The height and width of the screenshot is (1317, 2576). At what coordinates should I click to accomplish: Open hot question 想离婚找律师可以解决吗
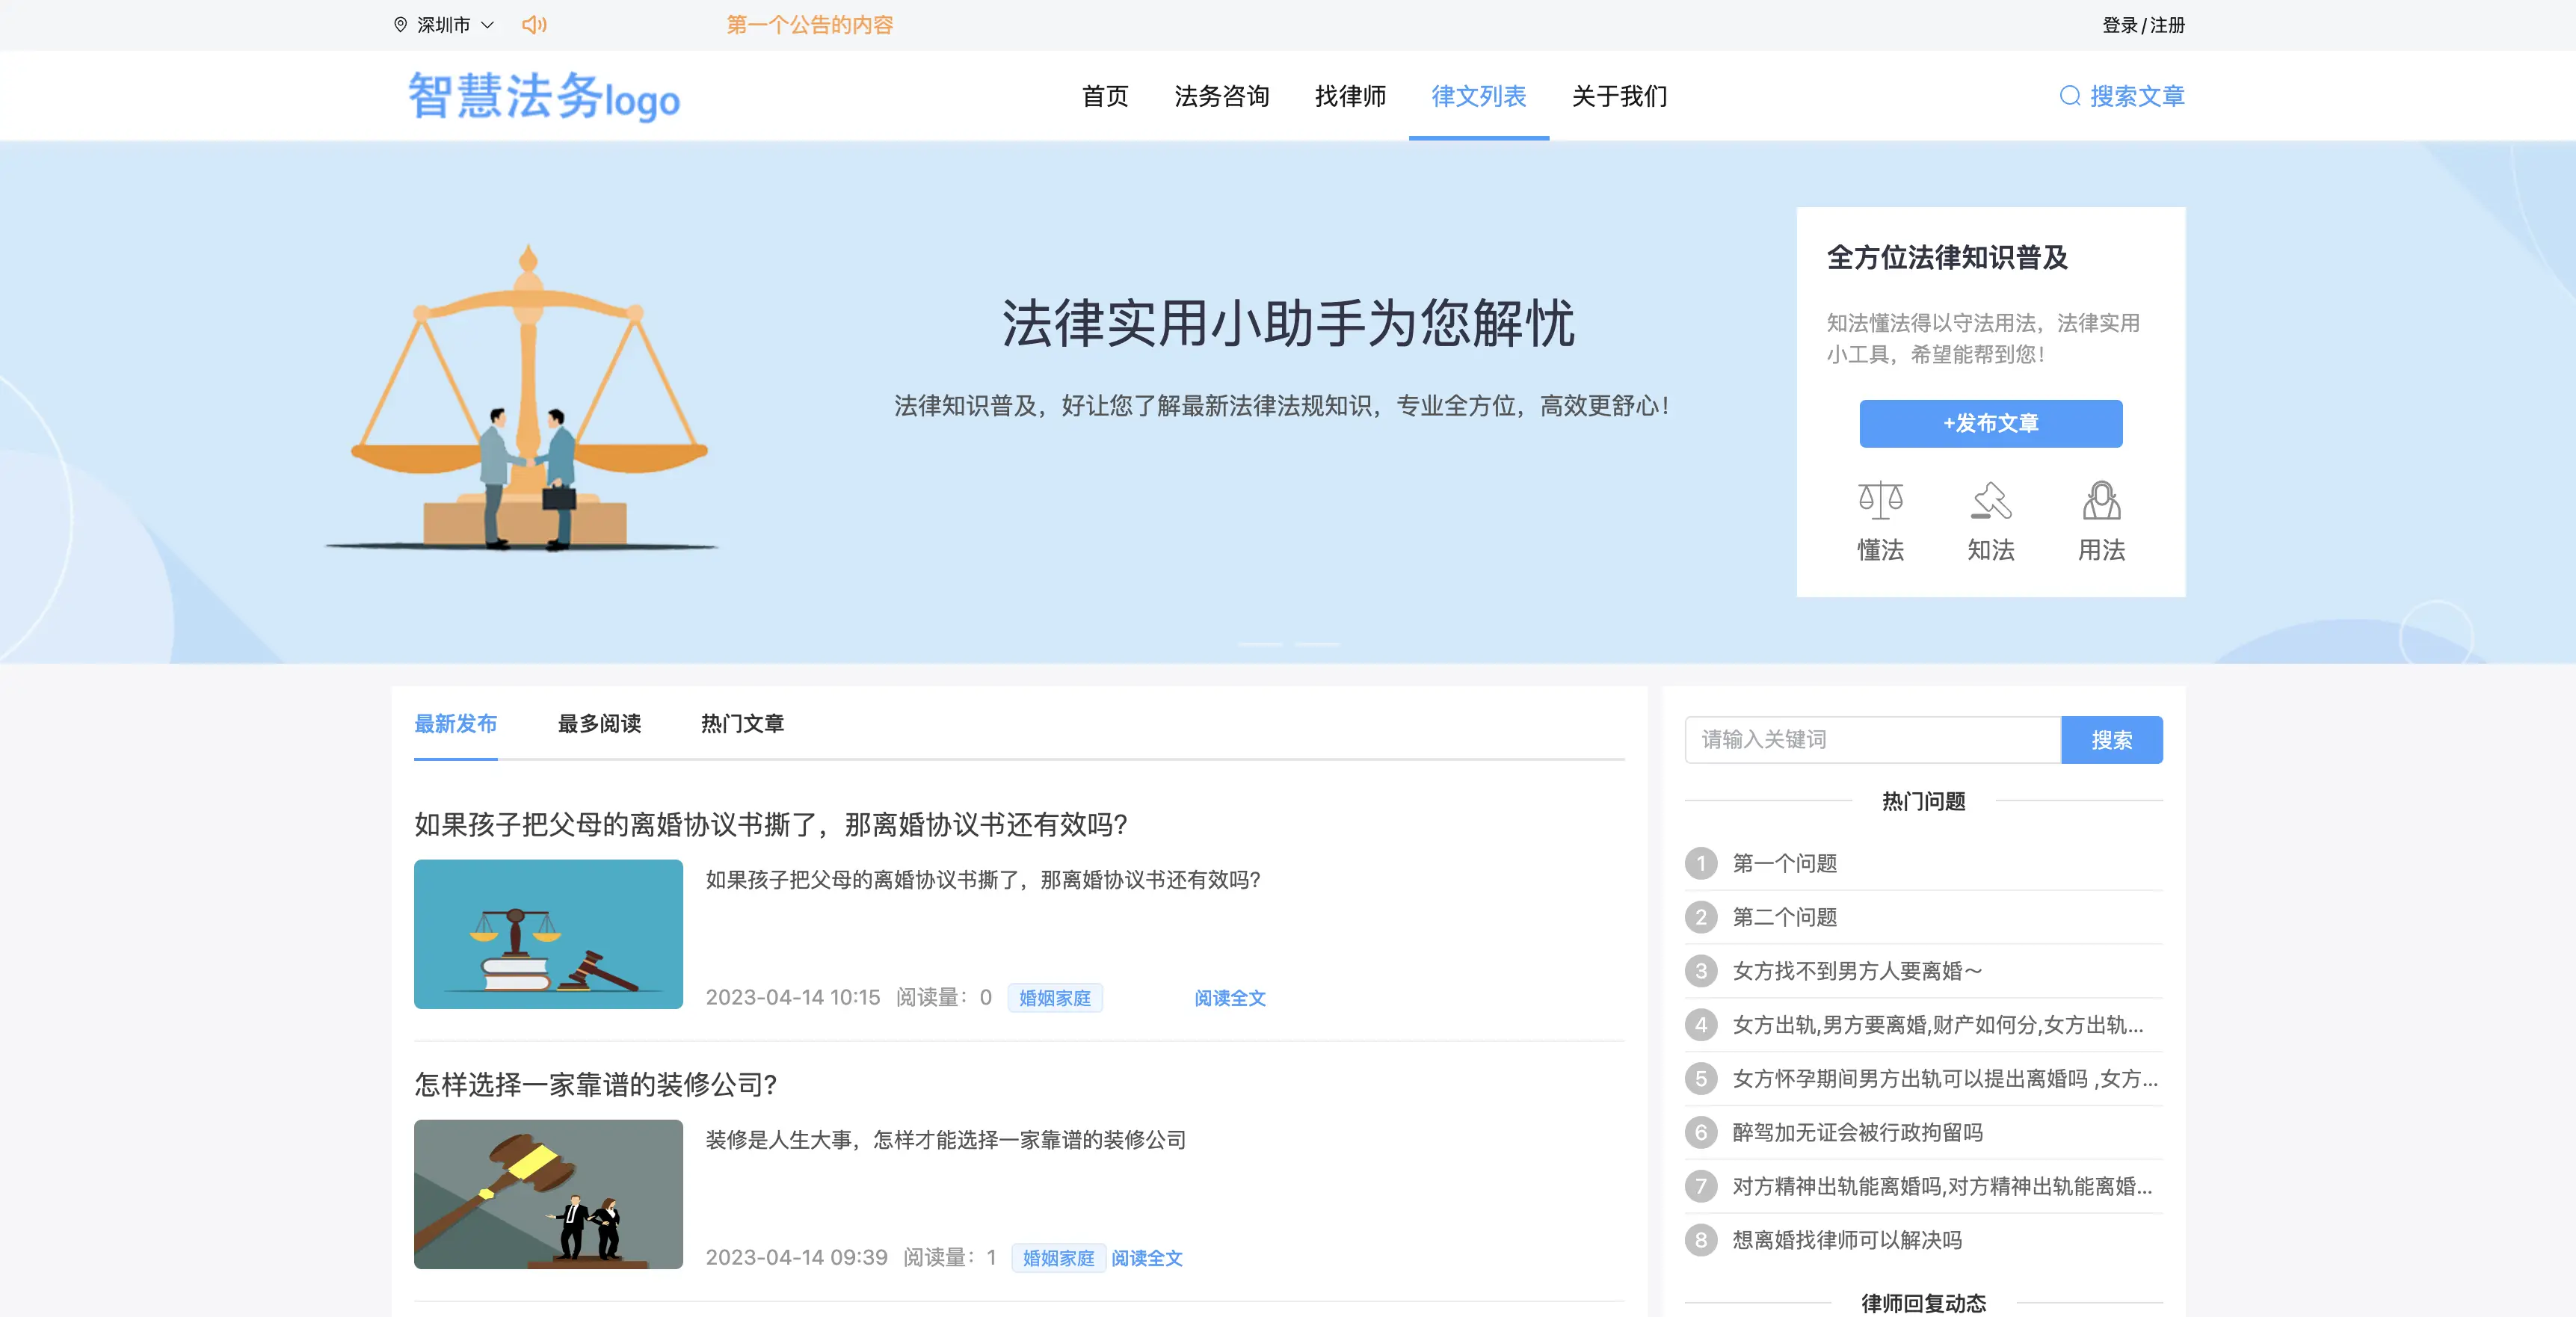pos(1847,1240)
